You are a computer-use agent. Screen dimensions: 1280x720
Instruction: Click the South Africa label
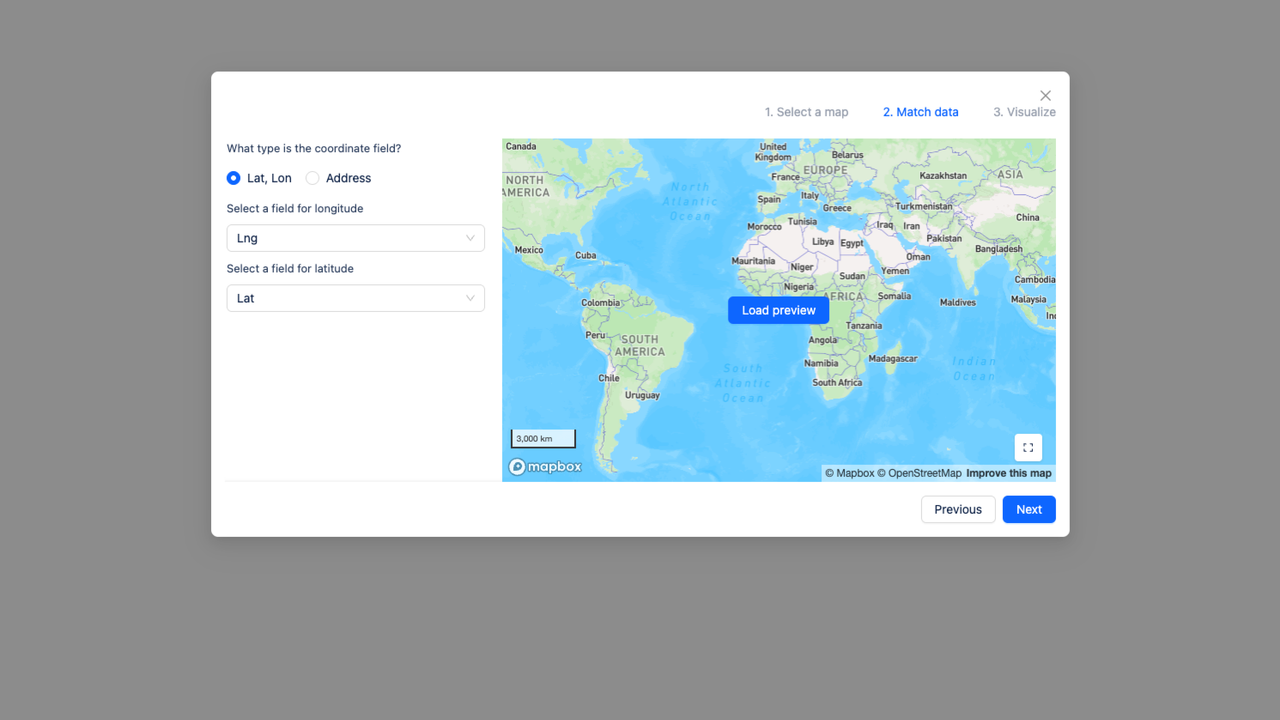pyautogui.click(x=837, y=382)
